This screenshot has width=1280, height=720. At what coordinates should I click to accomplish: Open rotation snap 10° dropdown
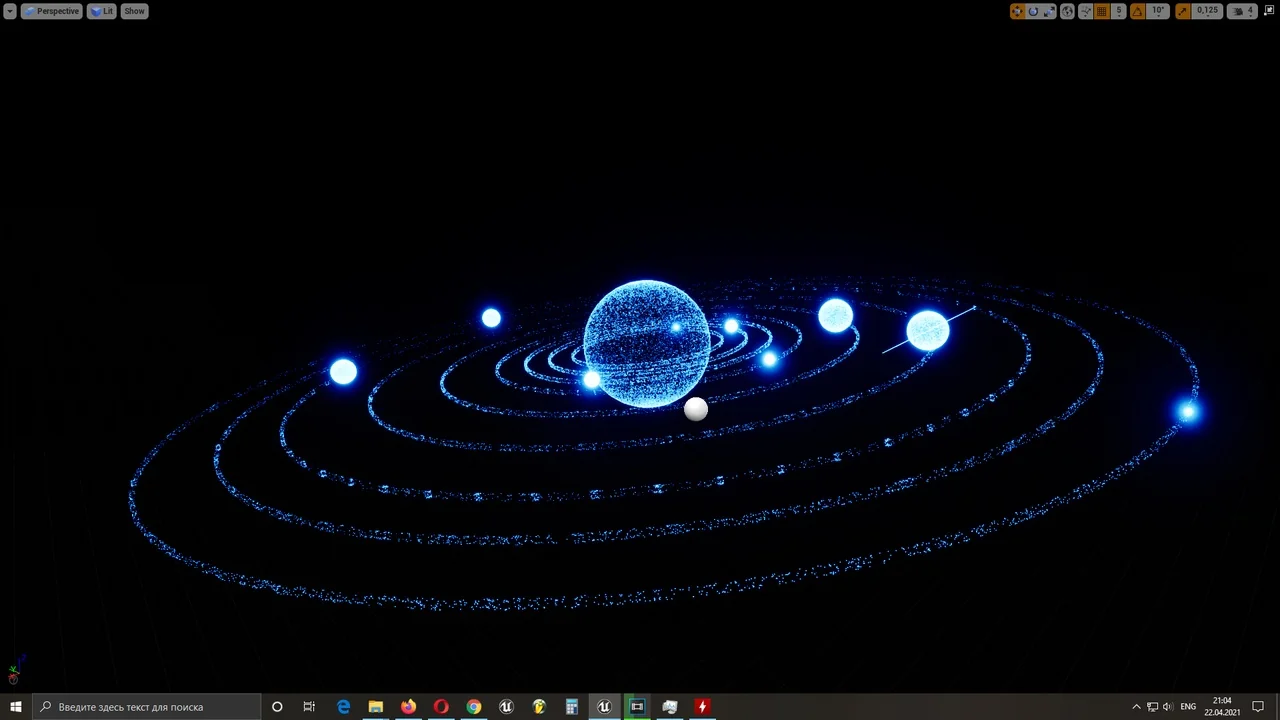click(x=1158, y=11)
